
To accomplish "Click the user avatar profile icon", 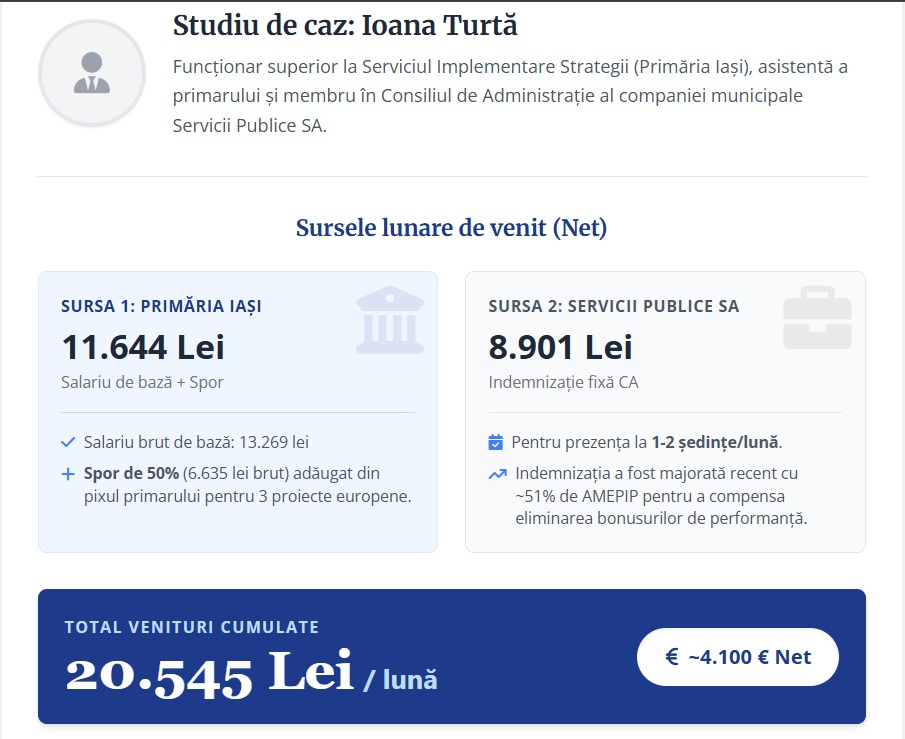I will click(92, 73).
